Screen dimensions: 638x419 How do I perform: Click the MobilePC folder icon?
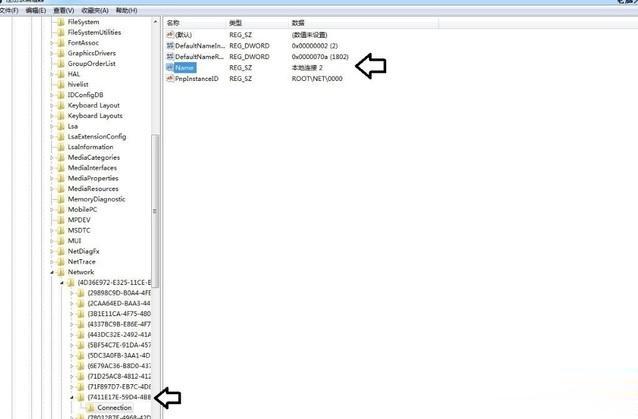61,210
